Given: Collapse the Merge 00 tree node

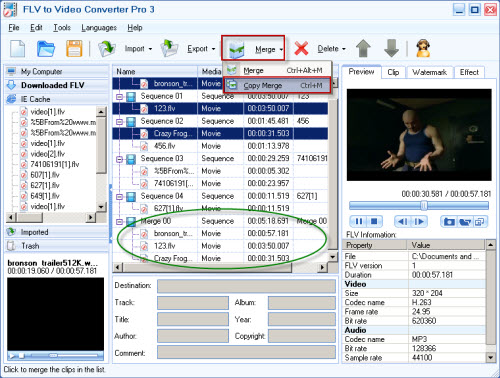Looking at the screenshot, I should pyautogui.click(x=119, y=222).
